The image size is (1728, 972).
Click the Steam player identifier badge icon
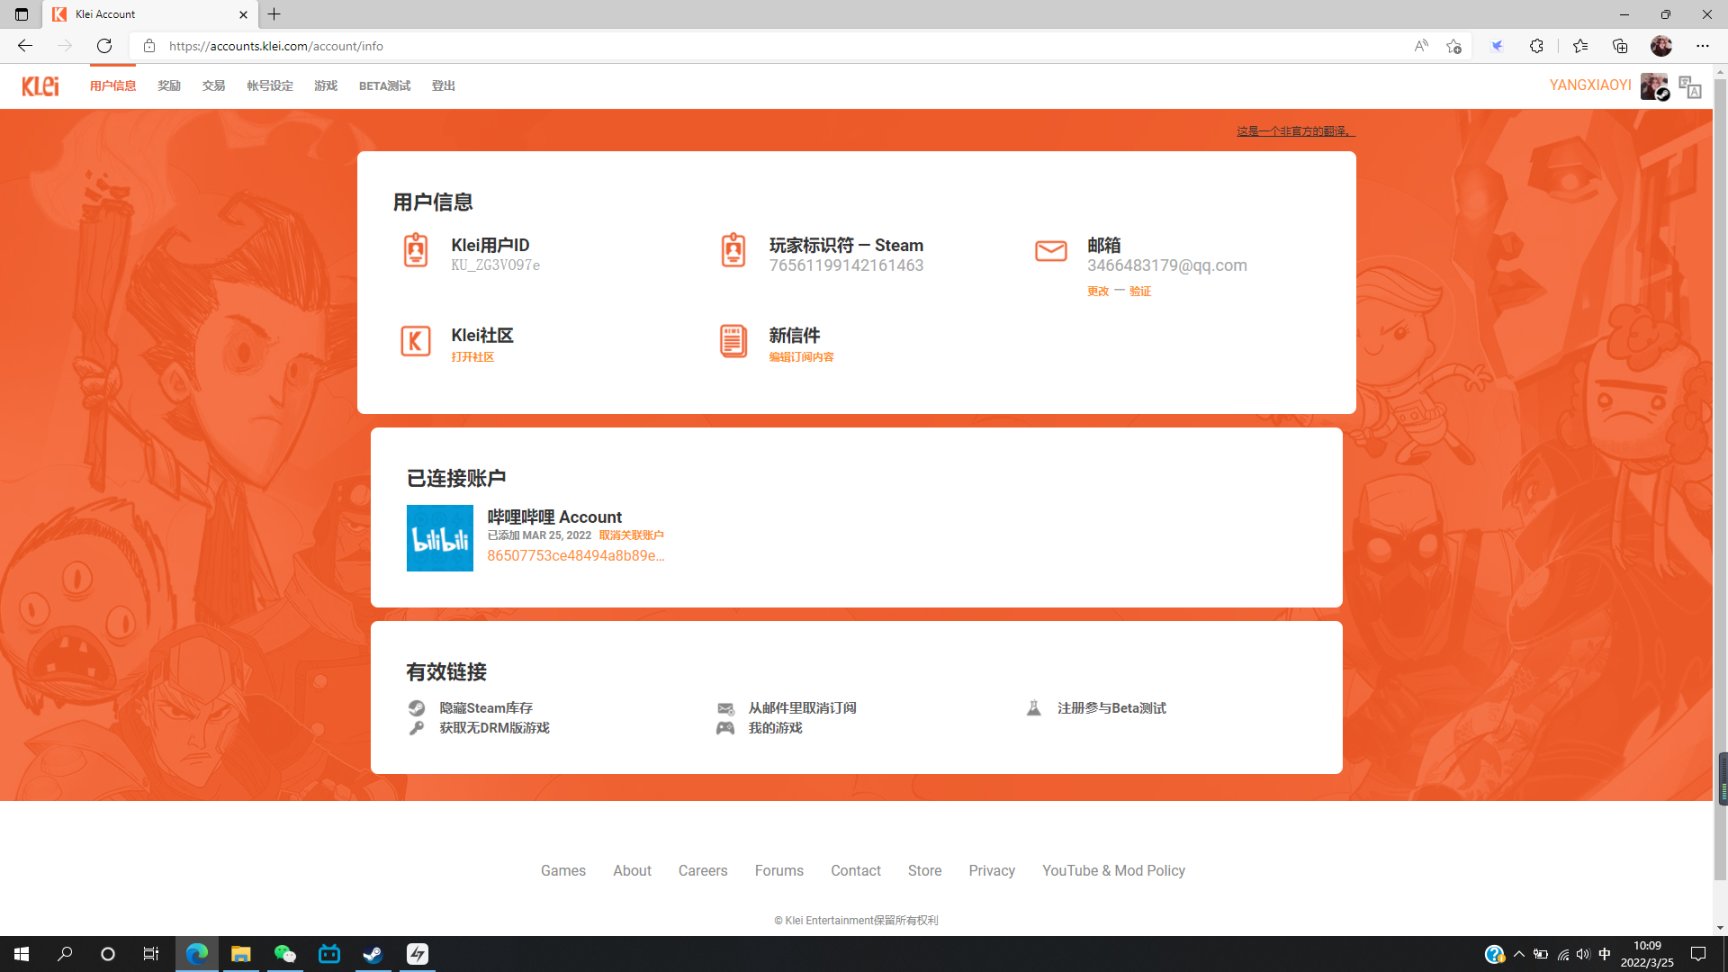click(733, 250)
